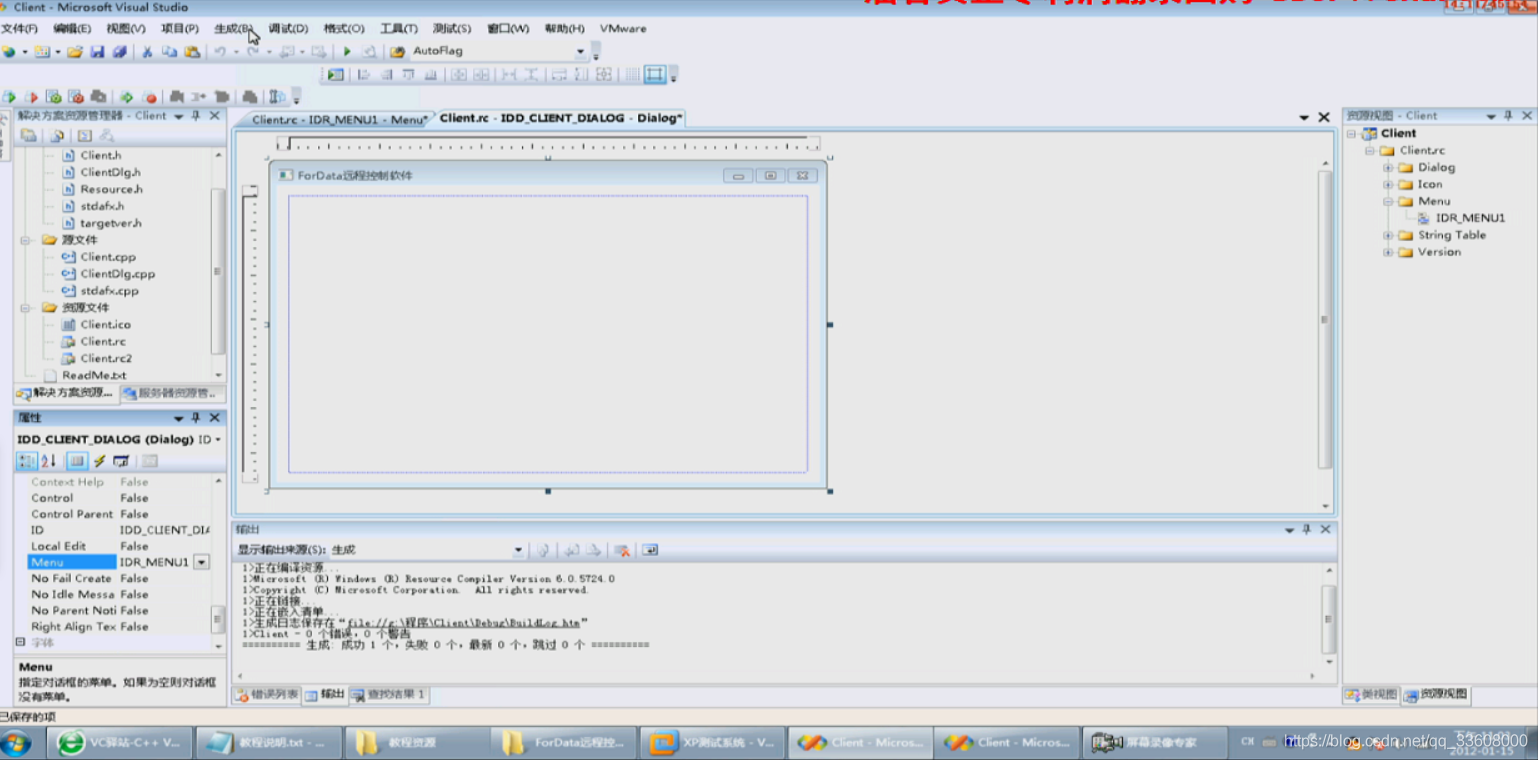The height and width of the screenshot is (760, 1538).
Task: Collapse the 源文件 folder in Solution Explorer
Action: click(x=26, y=240)
